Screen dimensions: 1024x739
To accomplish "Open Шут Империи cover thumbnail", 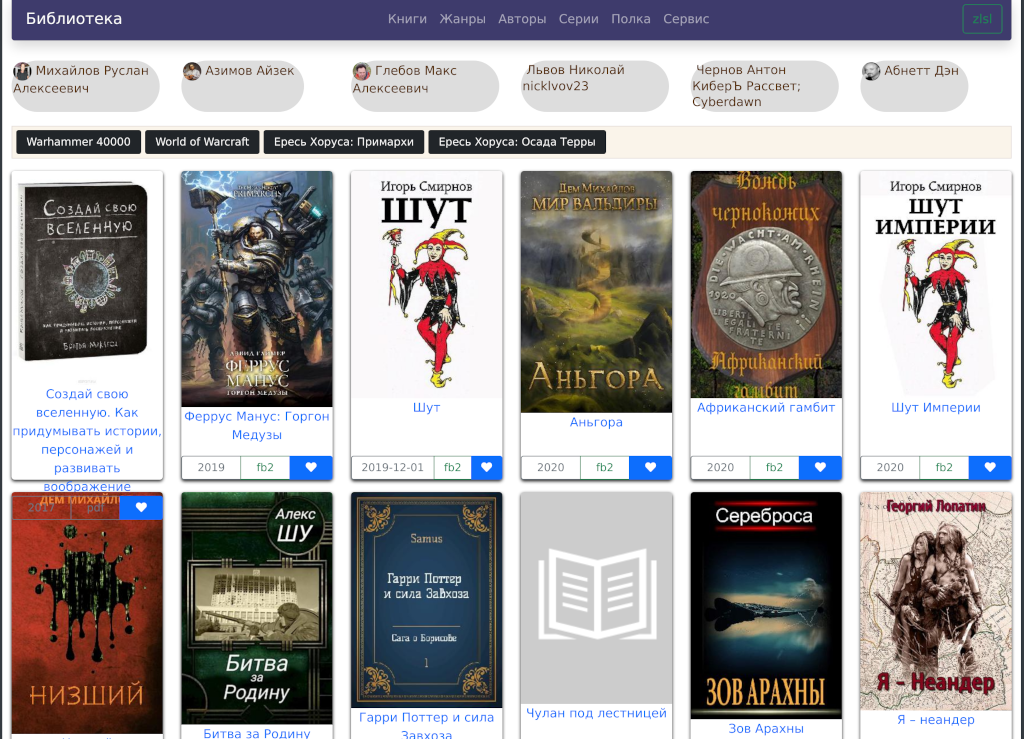I will [936, 285].
